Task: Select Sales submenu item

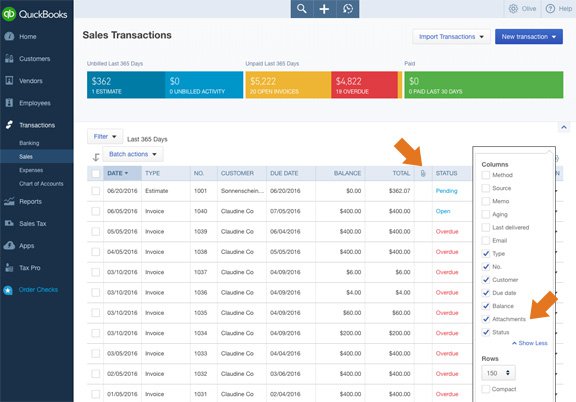Action: pyautogui.click(x=37, y=157)
